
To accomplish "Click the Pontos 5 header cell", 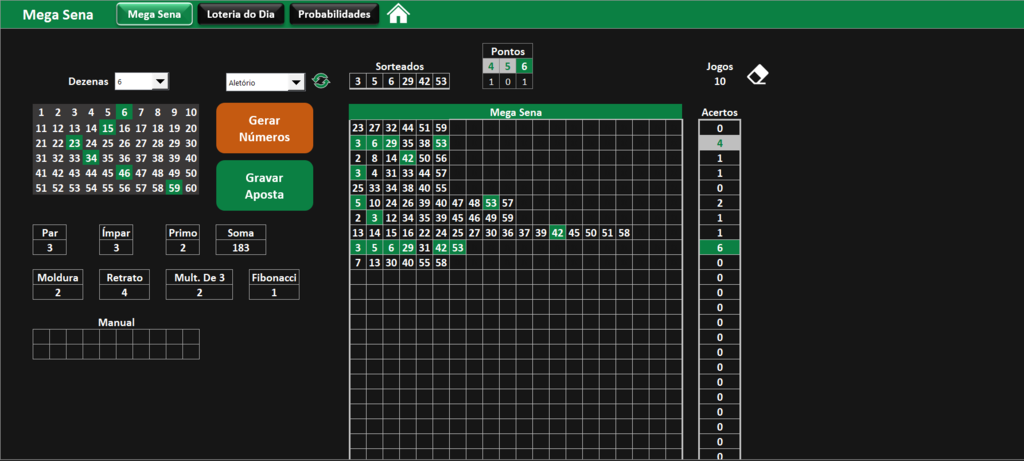I will [x=507, y=66].
